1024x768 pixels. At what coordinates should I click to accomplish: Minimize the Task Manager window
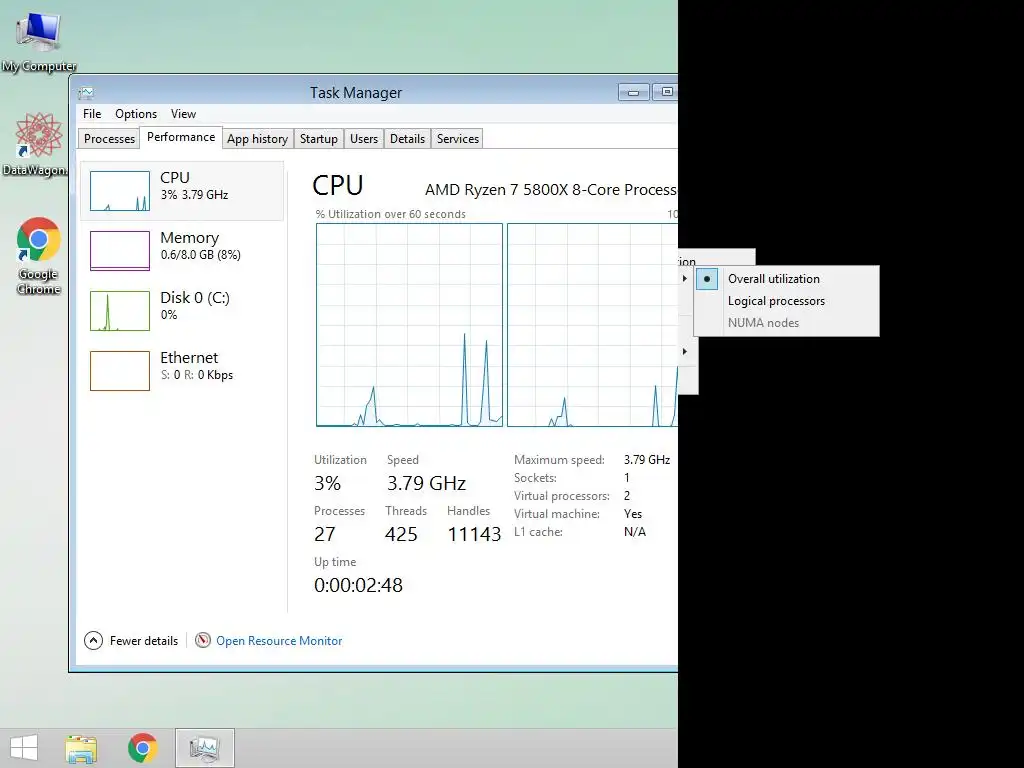(633, 92)
